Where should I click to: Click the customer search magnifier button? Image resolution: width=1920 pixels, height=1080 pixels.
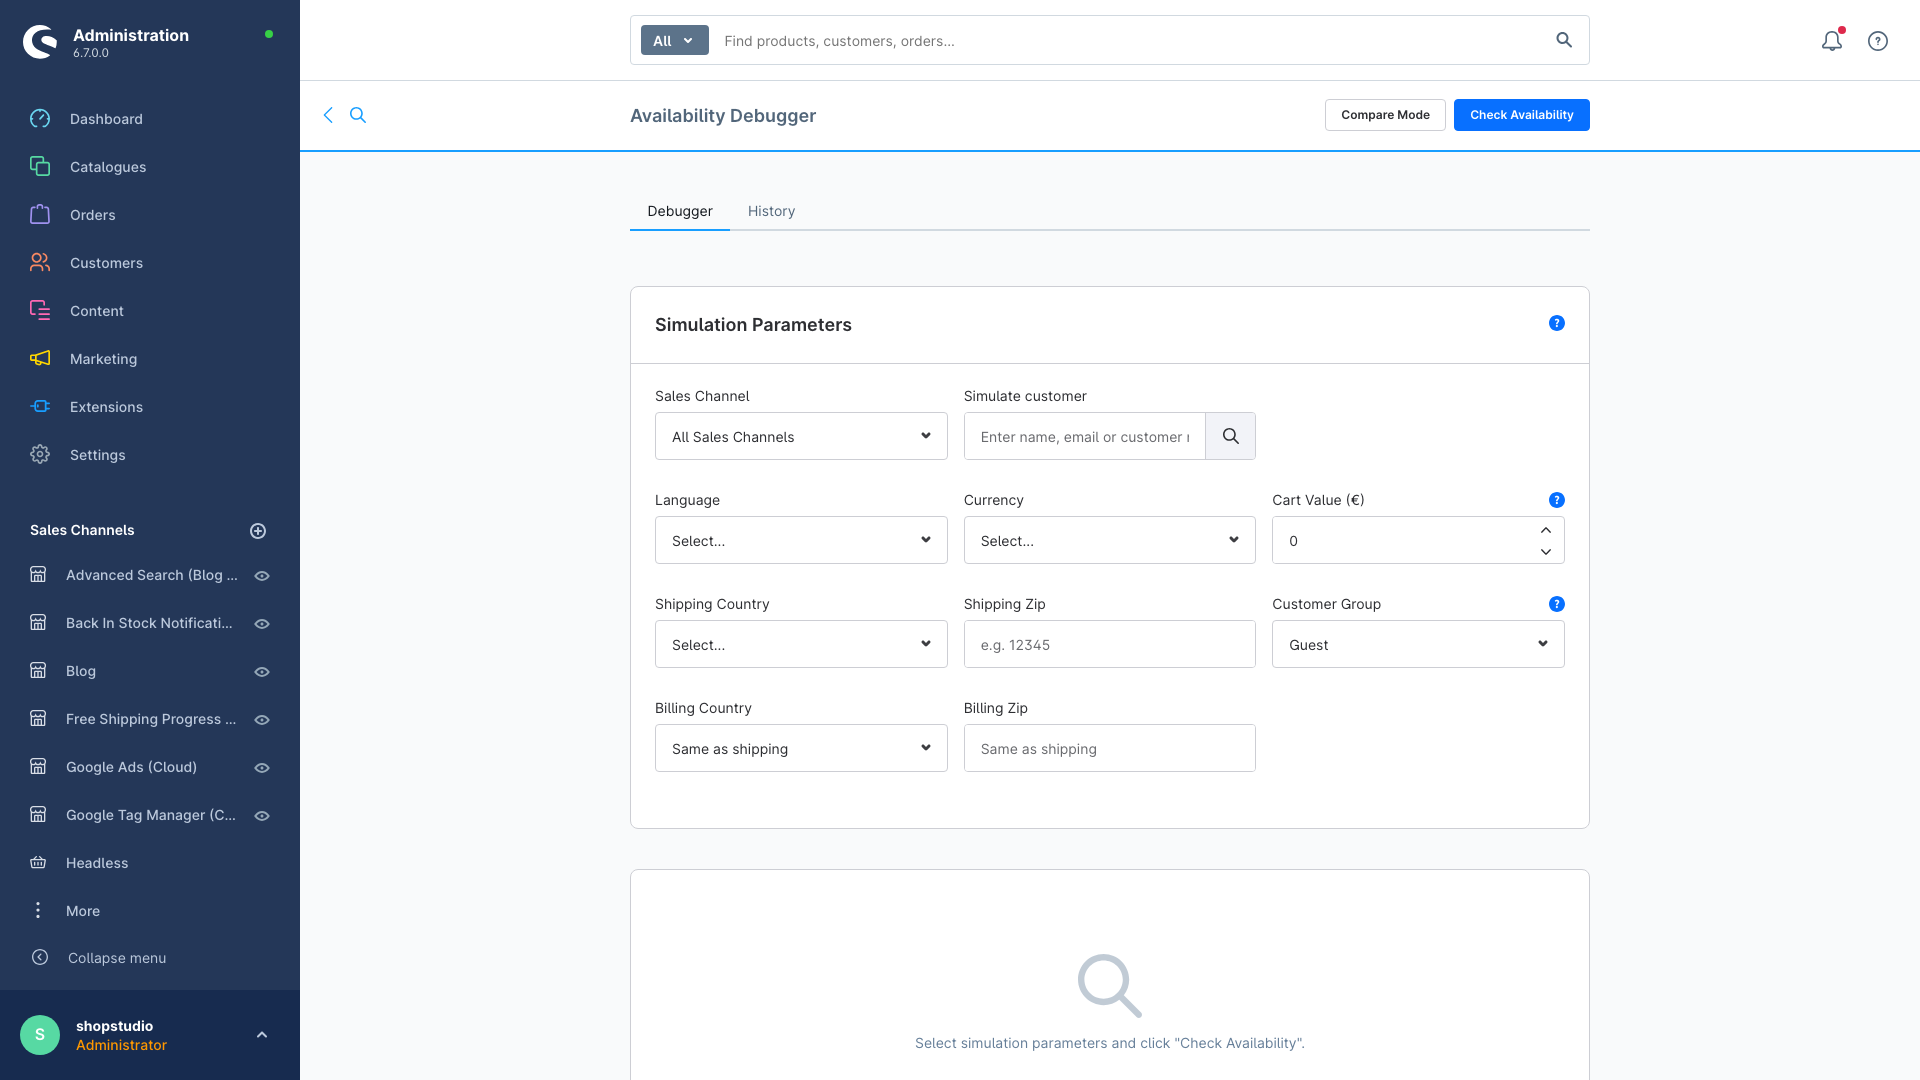(1231, 436)
